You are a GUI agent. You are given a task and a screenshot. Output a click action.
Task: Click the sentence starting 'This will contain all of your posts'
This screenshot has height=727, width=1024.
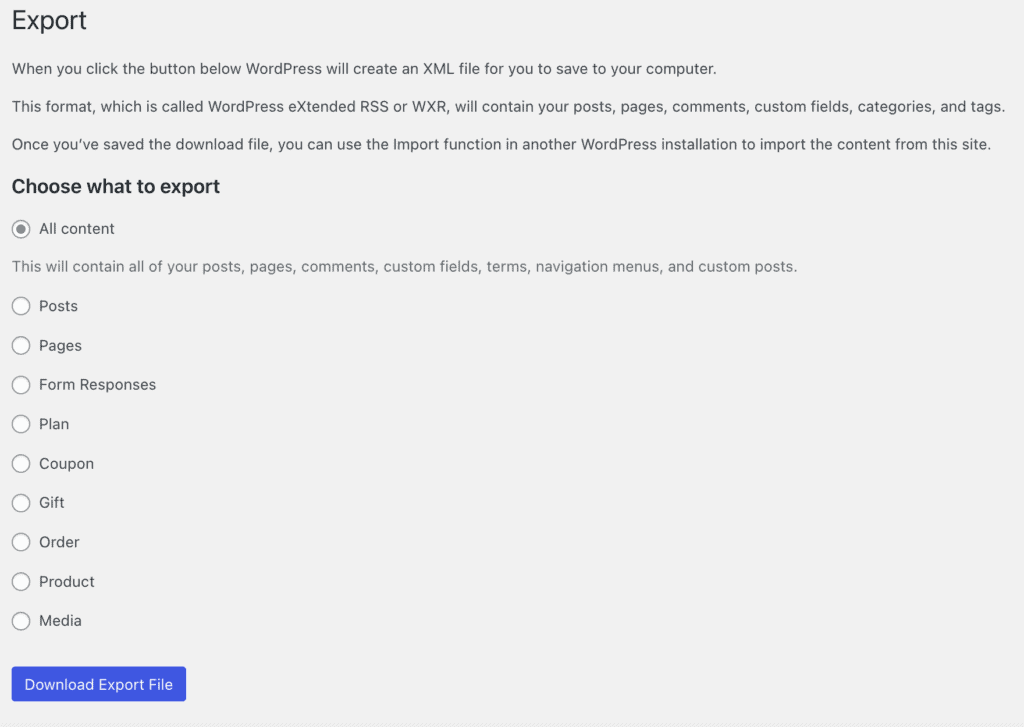404,267
